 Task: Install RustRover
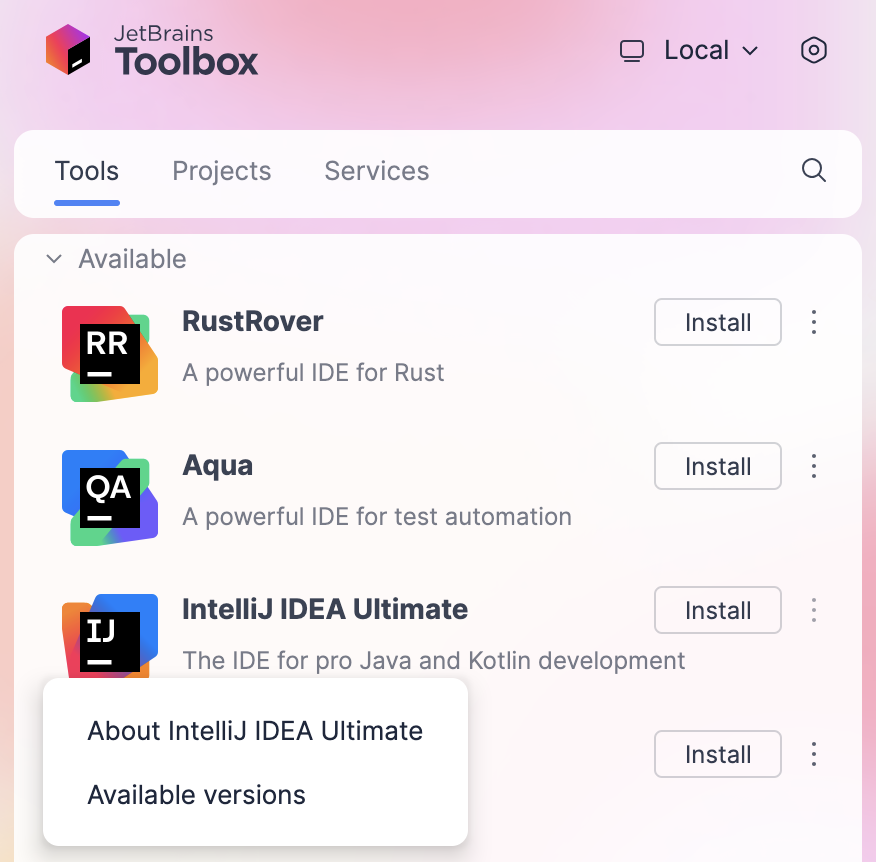click(x=717, y=322)
